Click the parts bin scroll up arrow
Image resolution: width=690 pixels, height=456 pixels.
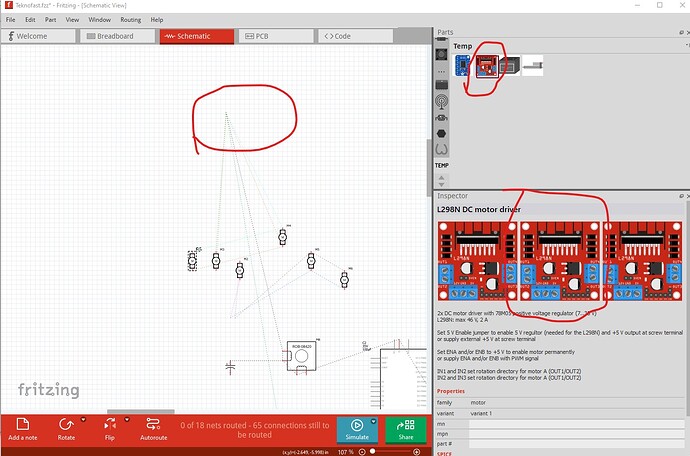click(441, 177)
